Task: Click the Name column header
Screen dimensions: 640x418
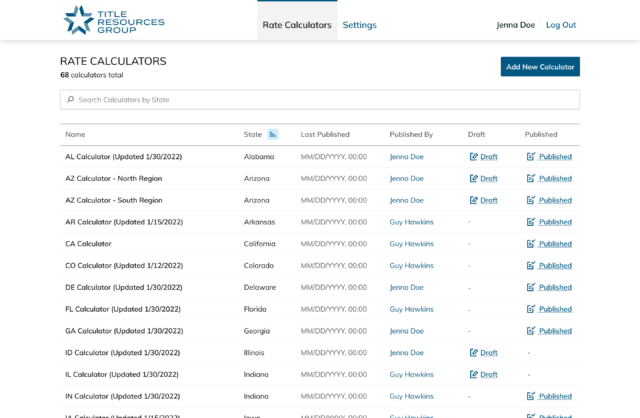Action: coord(75,134)
